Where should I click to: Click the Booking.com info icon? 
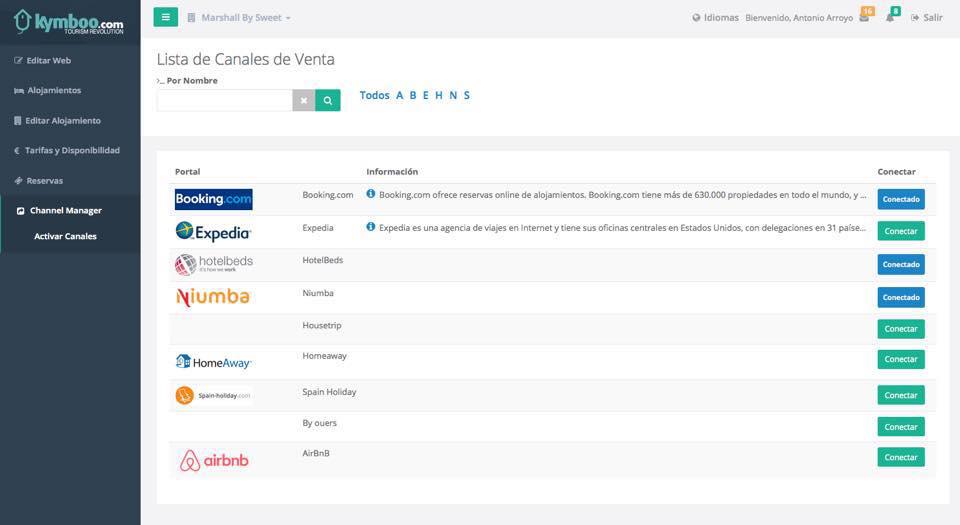coord(370,194)
